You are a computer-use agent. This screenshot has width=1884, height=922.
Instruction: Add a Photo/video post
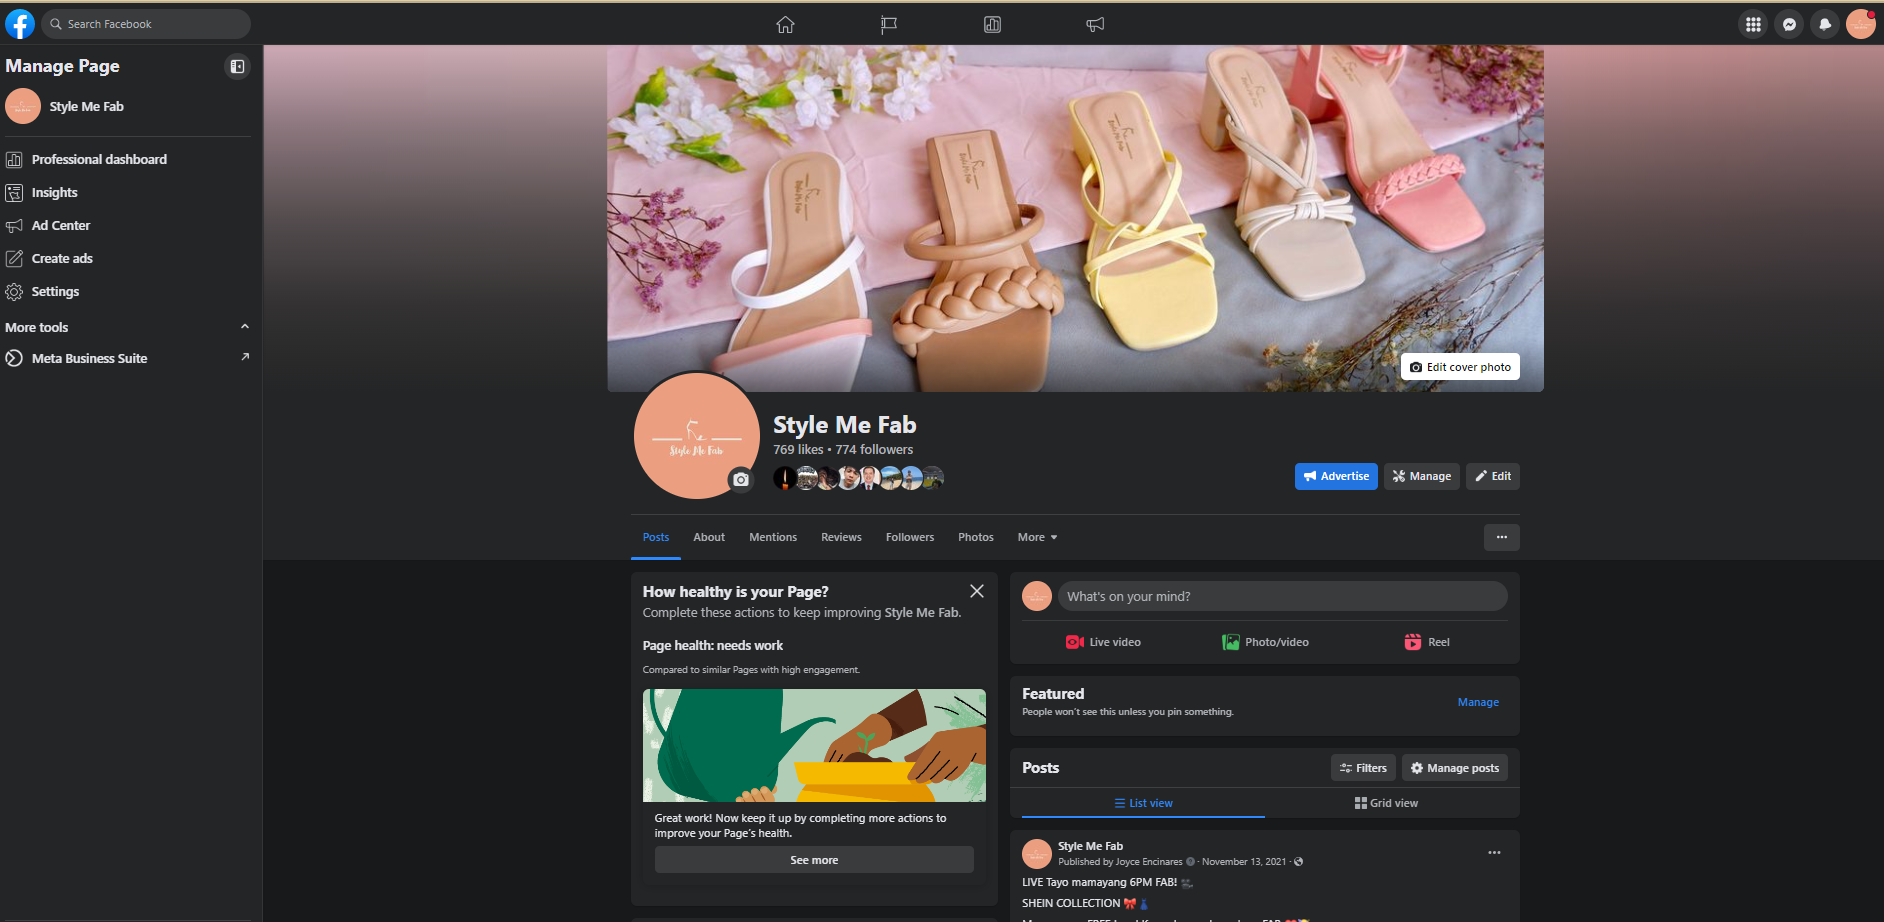pos(1265,642)
